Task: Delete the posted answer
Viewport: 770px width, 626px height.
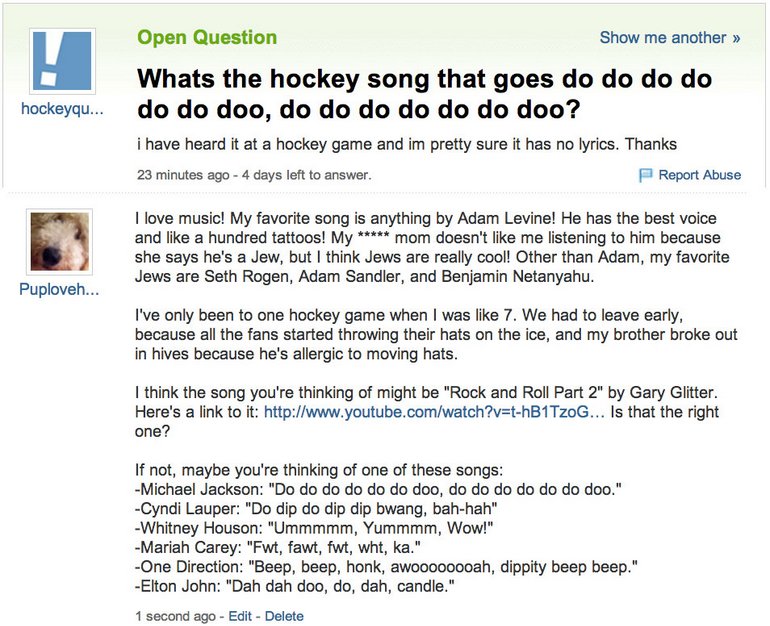Action: pyautogui.click(x=284, y=616)
